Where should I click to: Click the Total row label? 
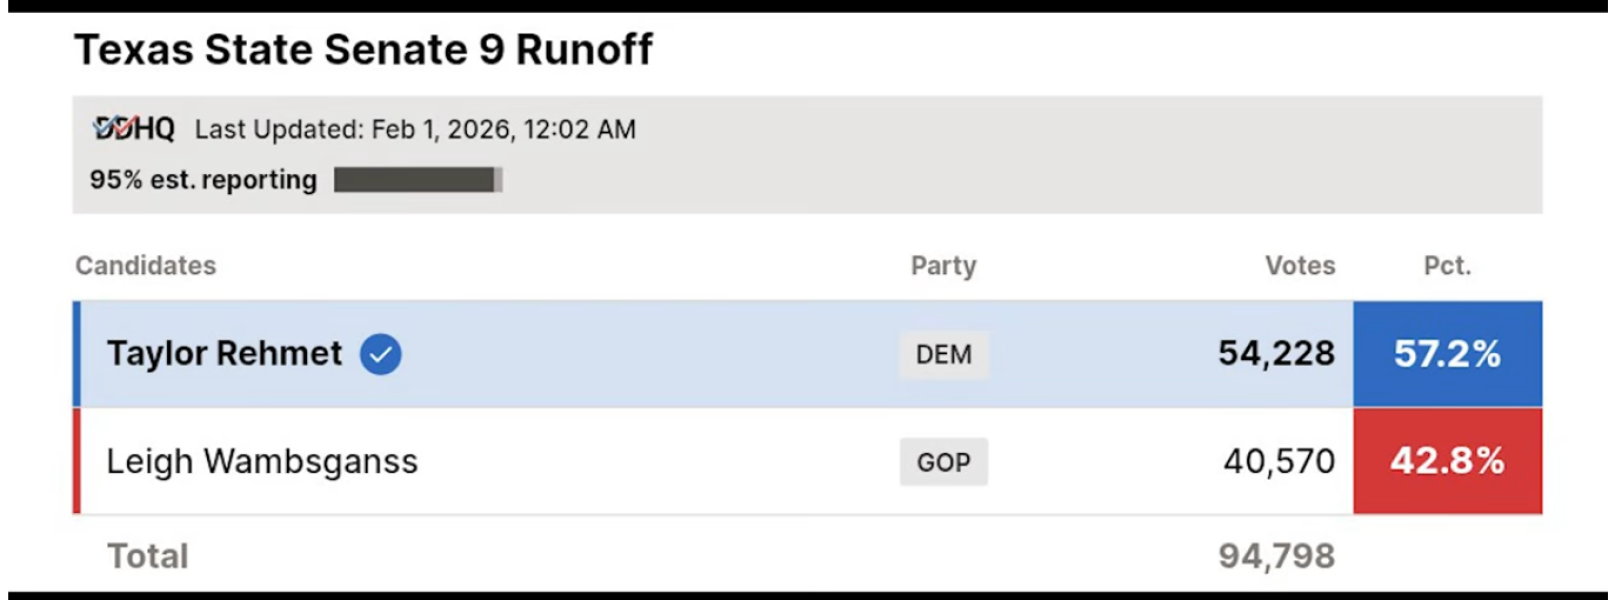click(x=148, y=556)
